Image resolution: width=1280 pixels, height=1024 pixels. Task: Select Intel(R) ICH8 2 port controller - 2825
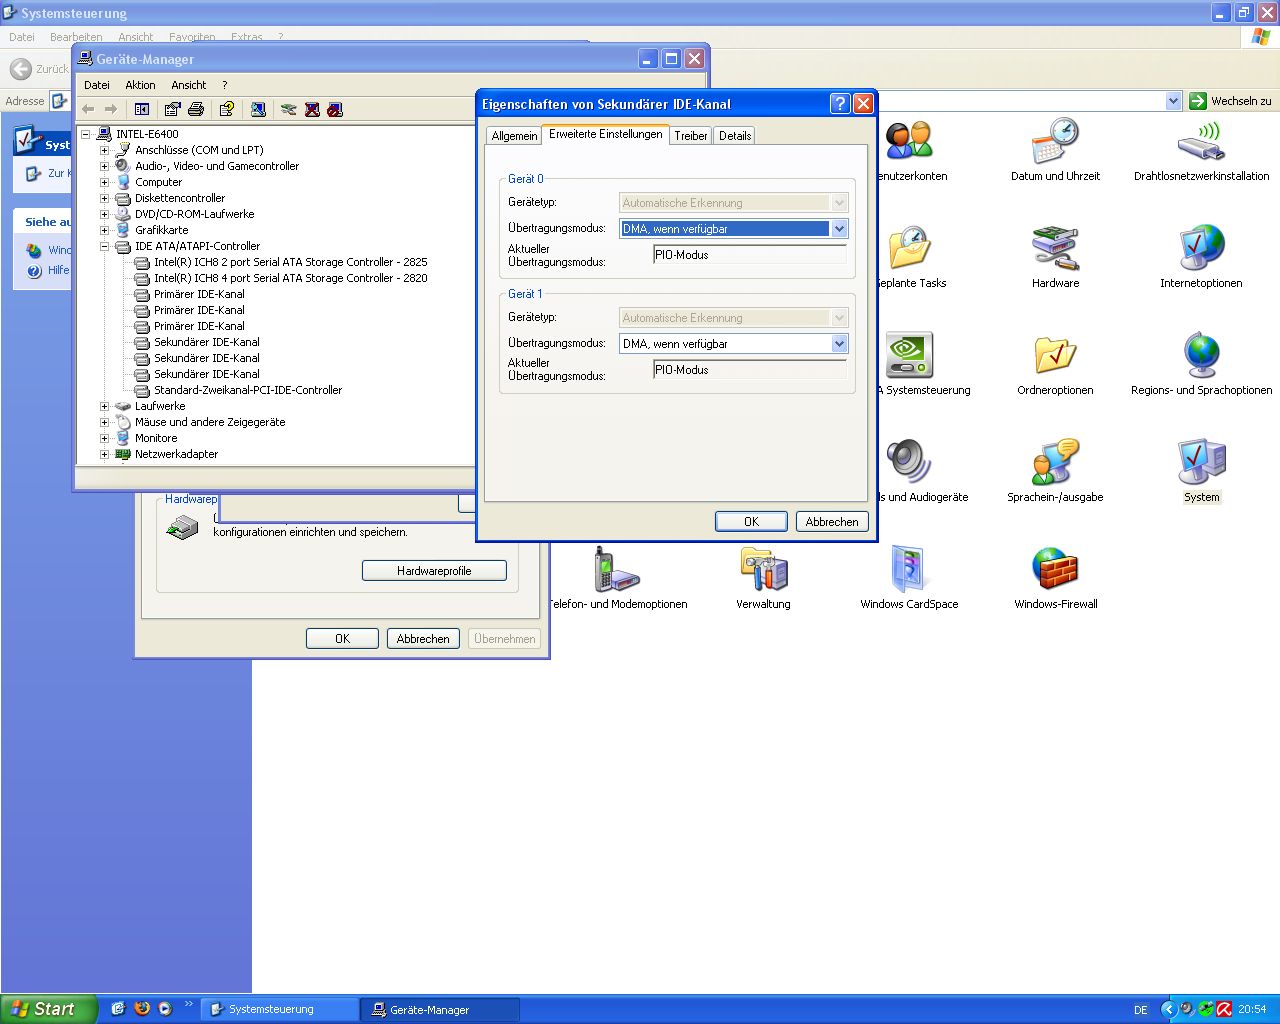coord(290,262)
